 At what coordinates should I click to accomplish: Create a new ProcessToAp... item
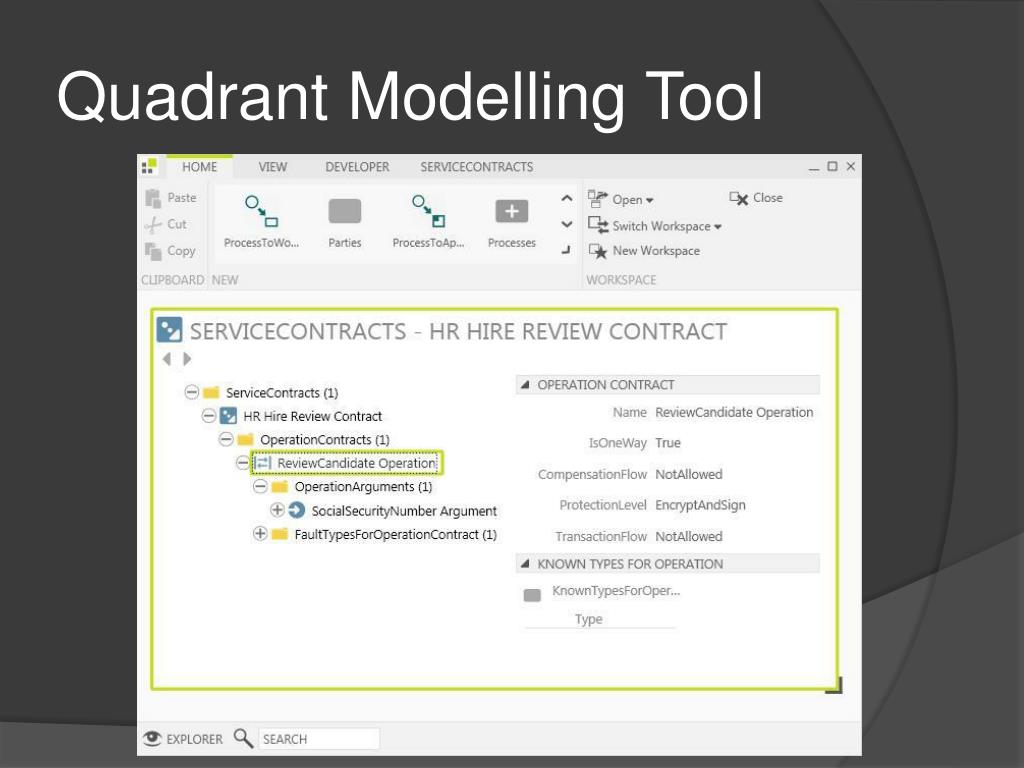(x=428, y=222)
